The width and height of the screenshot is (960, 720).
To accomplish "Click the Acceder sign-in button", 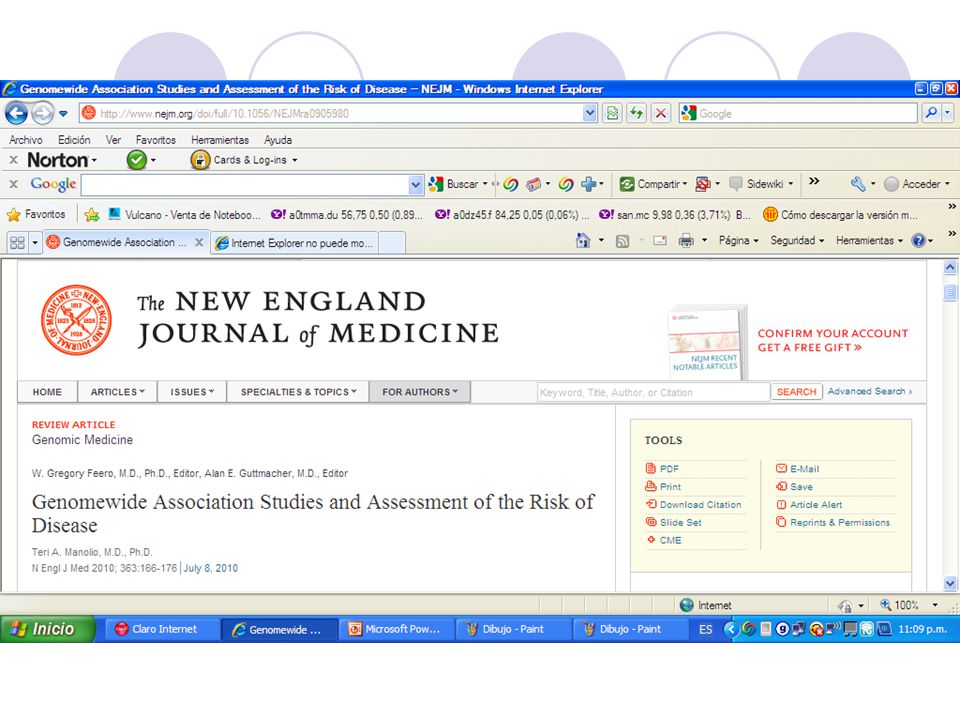I will coord(917,184).
